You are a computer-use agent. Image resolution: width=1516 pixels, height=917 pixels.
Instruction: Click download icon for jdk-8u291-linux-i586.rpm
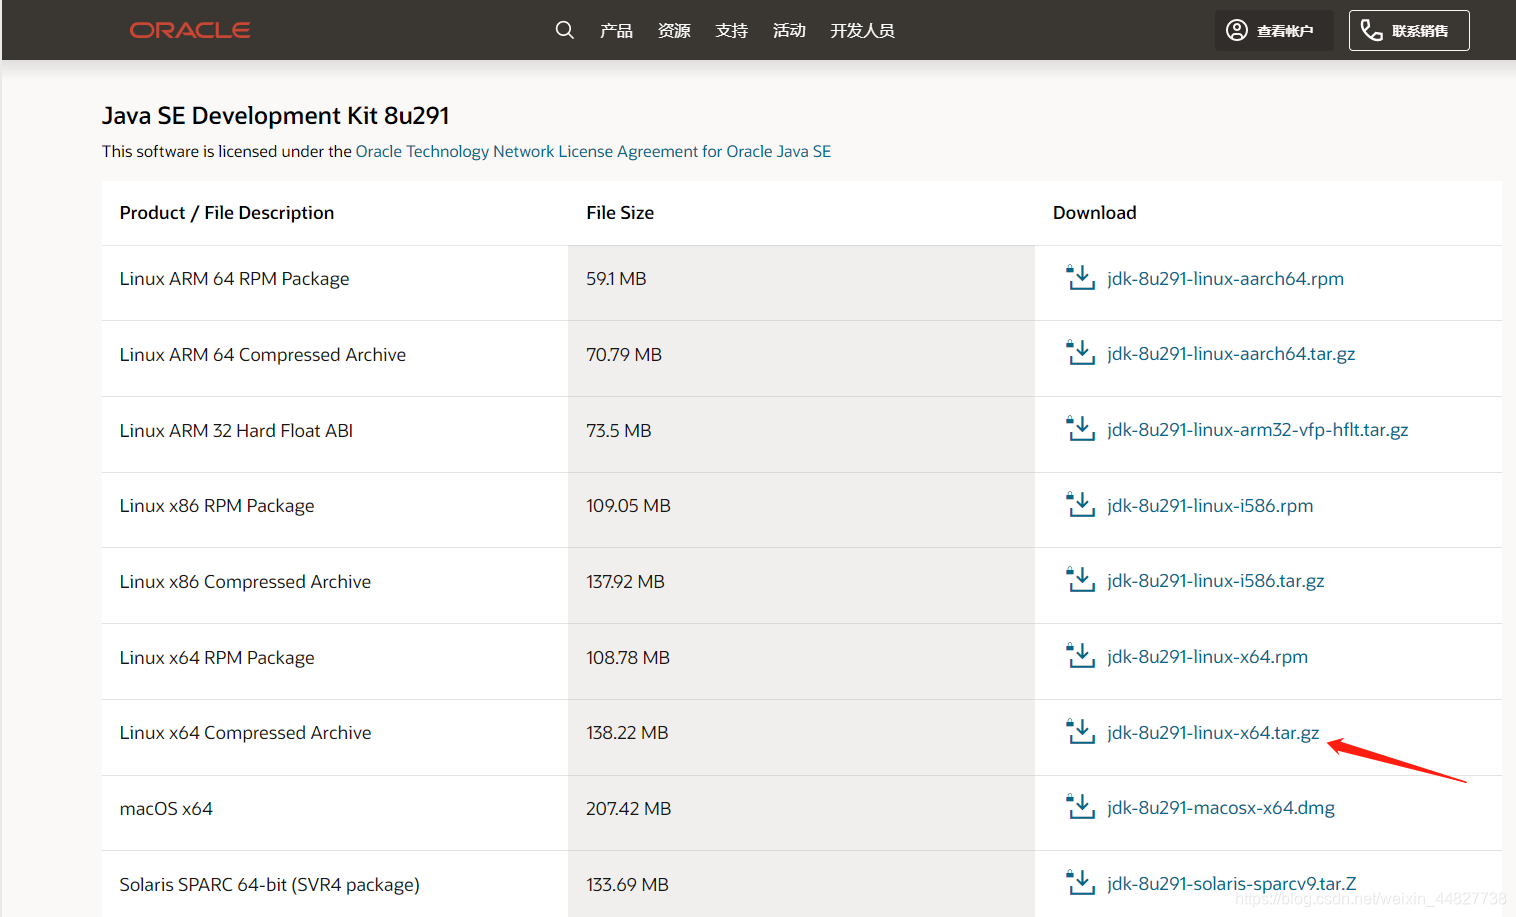pyautogui.click(x=1080, y=504)
